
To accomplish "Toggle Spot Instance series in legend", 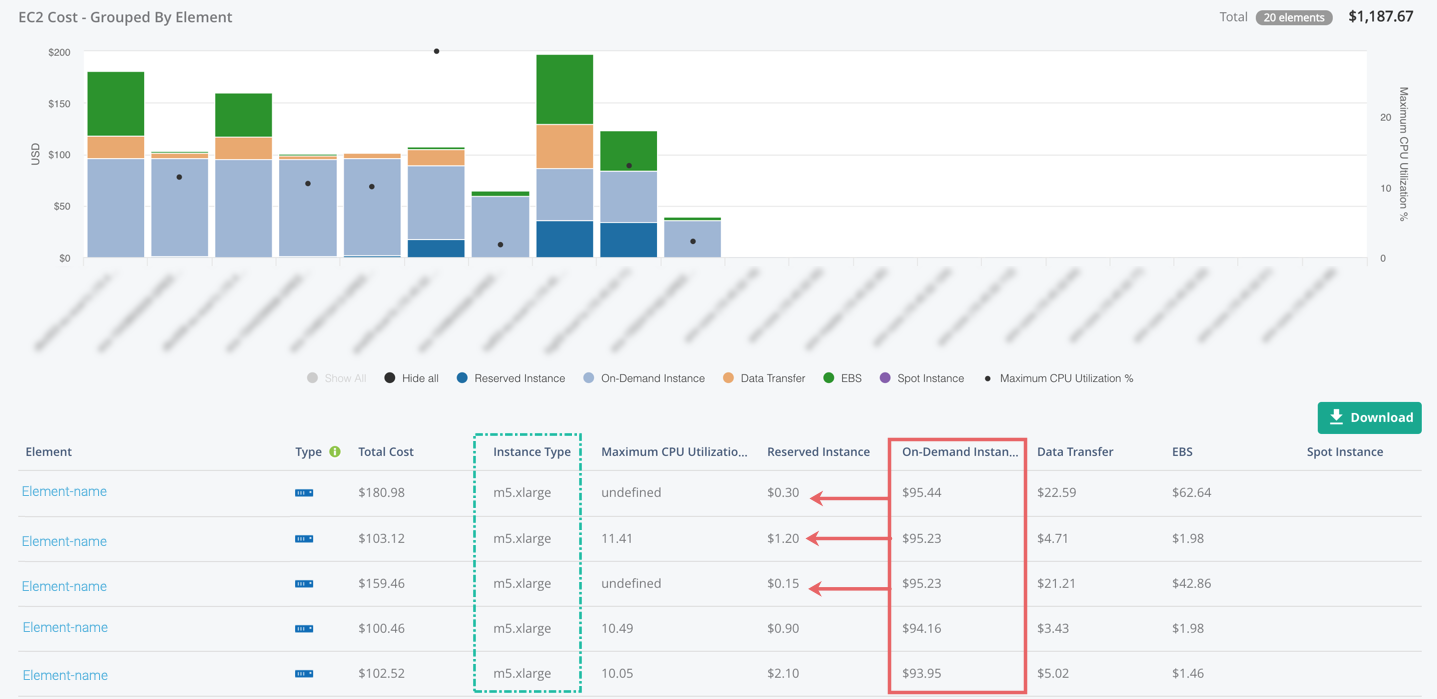I will [x=921, y=378].
